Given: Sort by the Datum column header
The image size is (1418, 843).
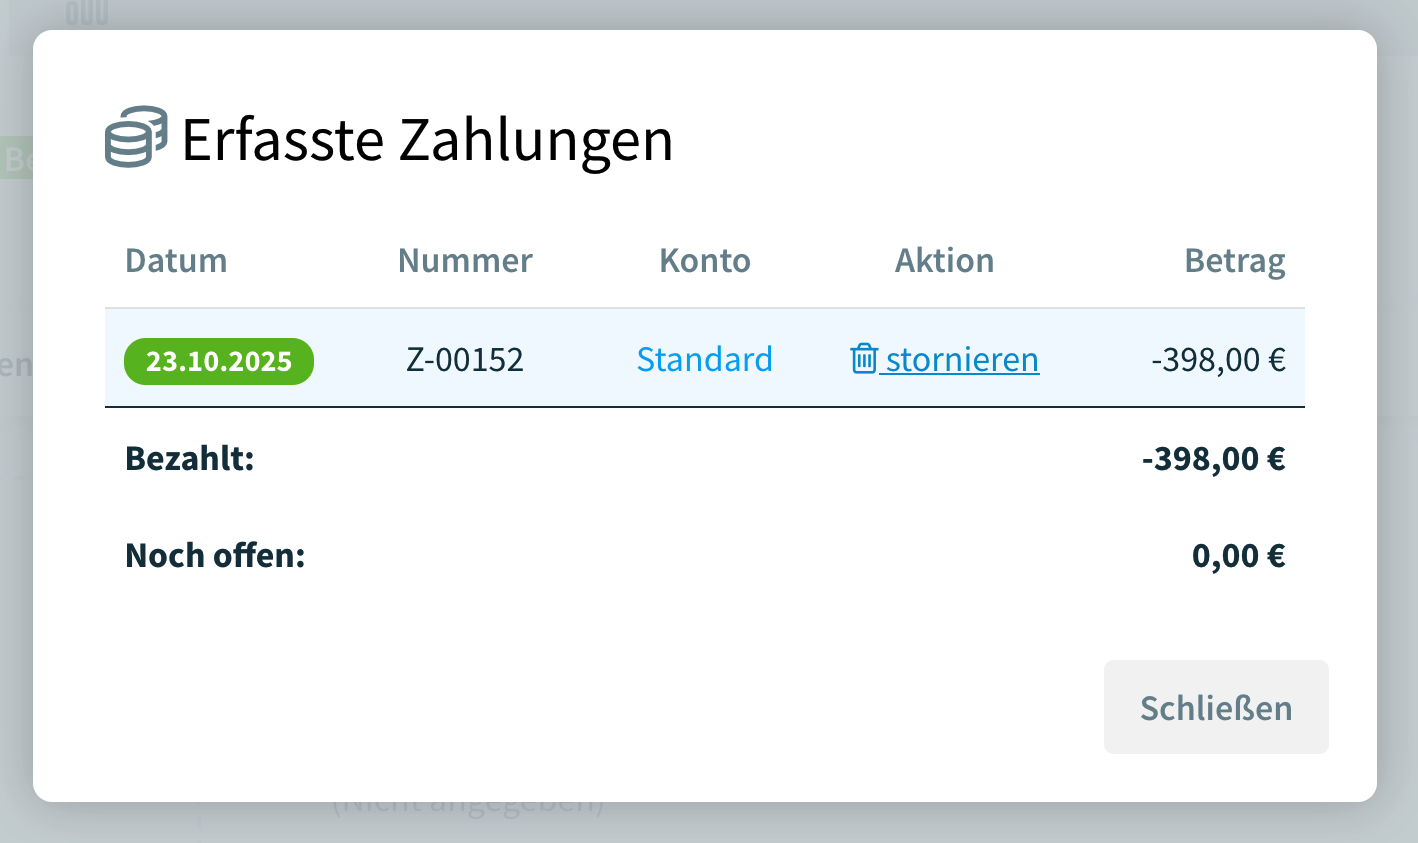Looking at the screenshot, I should 176,260.
